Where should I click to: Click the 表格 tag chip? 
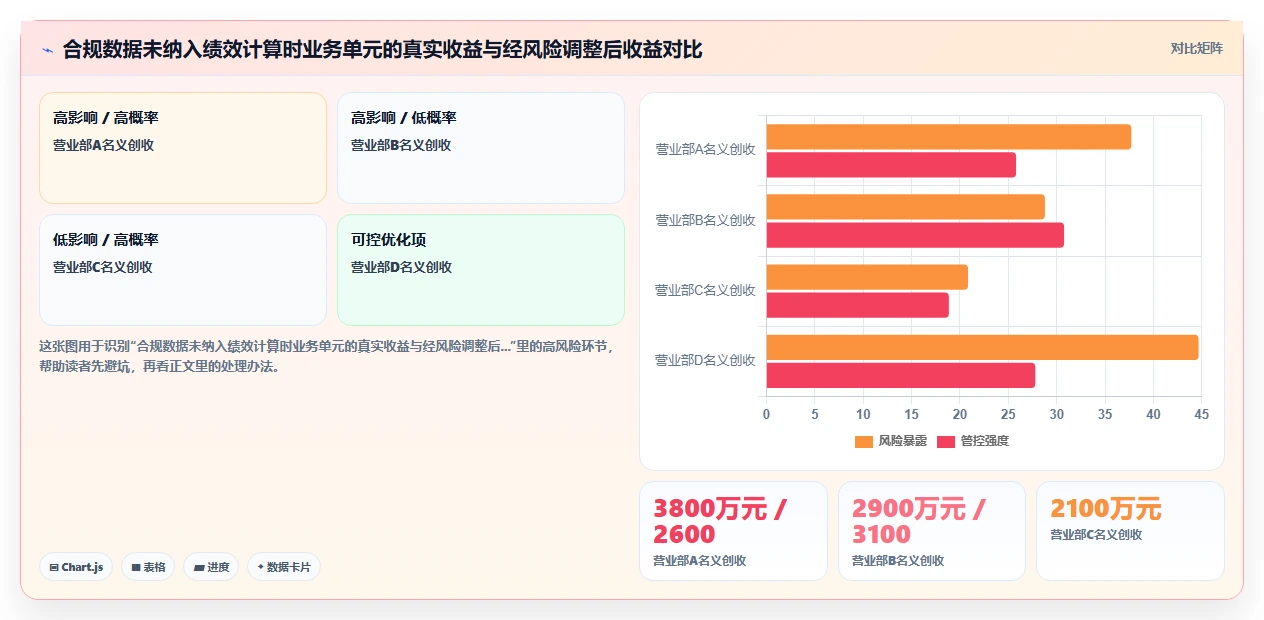(x=148, y=567)
